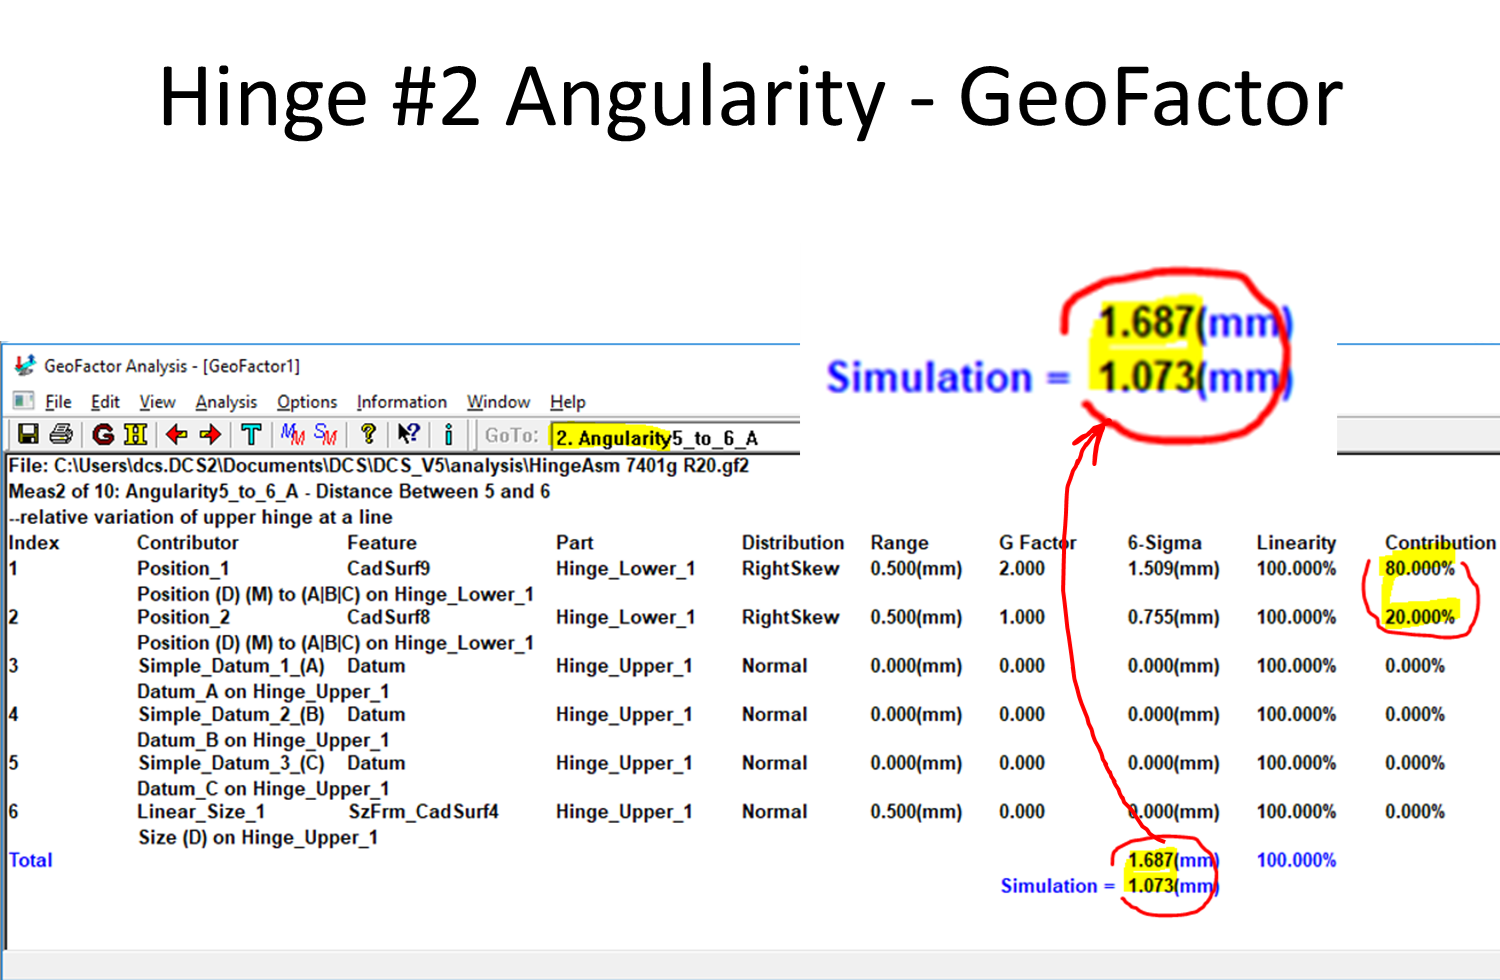Click the teal T text tool icon
Viewport: 1500px width, 980px height.
[x=252, y=435]
